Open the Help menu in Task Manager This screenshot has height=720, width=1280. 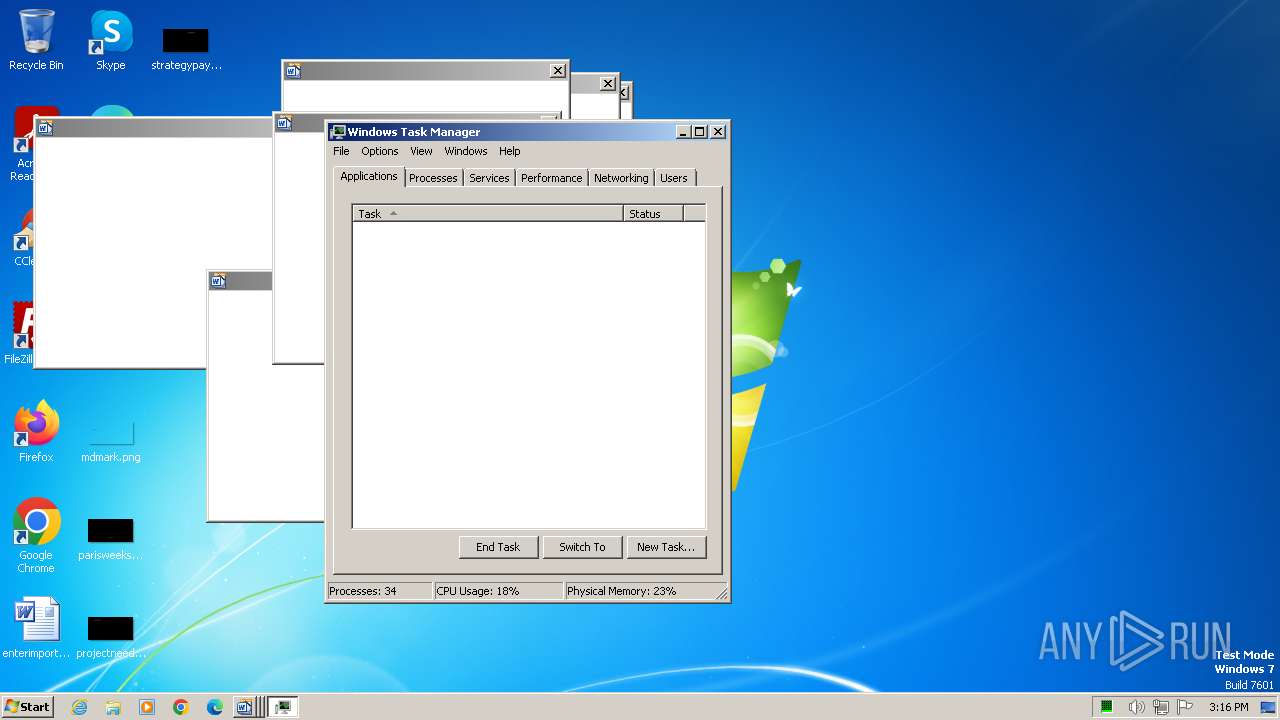[510, 151]
